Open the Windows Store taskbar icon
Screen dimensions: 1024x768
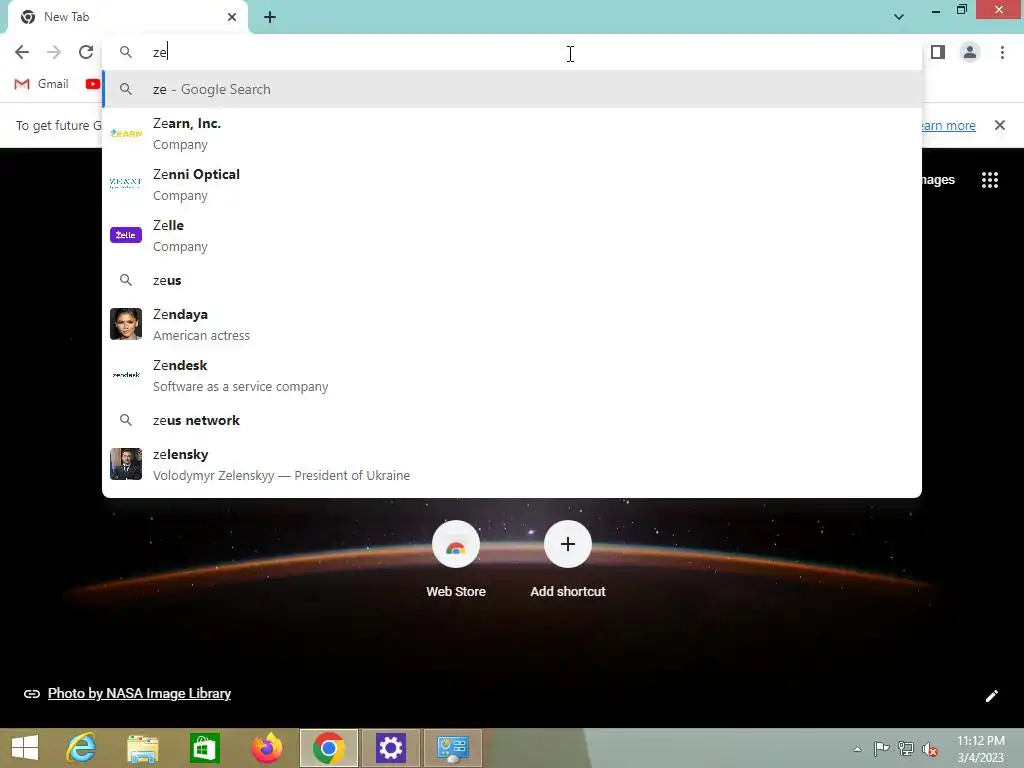click(204, 748)
